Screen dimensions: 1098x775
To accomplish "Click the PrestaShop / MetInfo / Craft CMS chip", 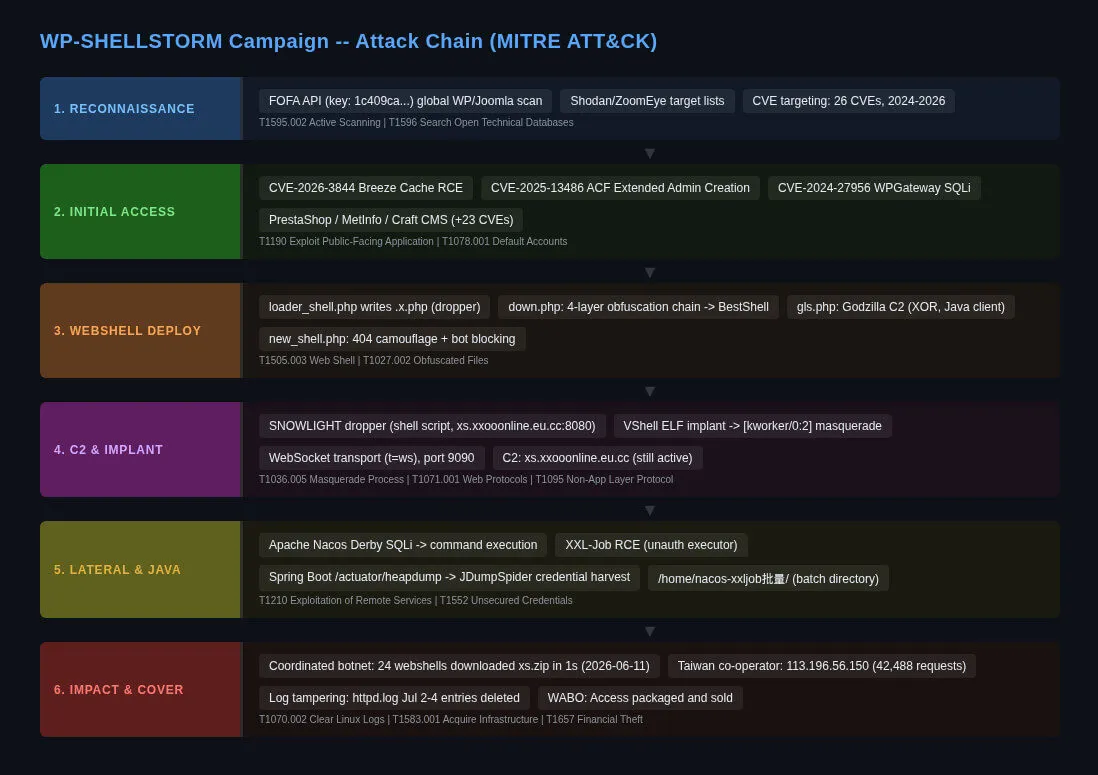I will pos(391,220).
